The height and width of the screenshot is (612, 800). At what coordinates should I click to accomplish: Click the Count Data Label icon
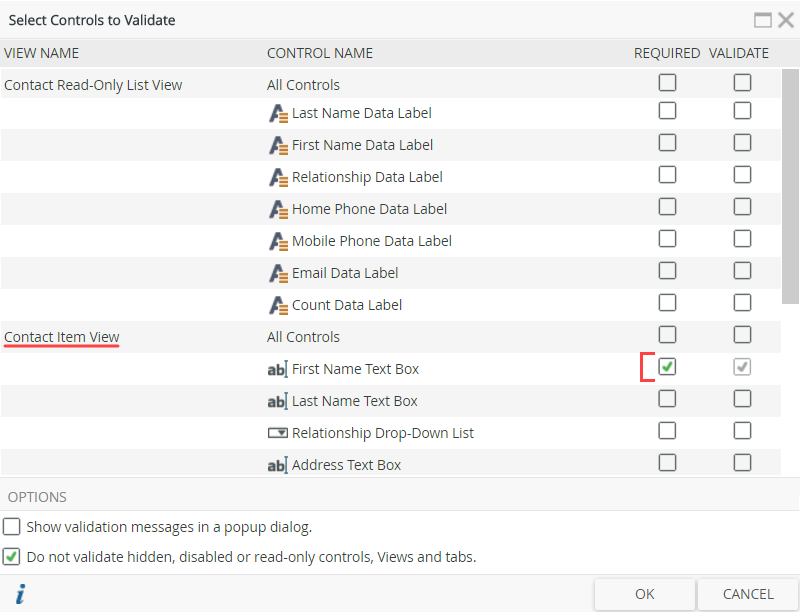tap(278, 304)
